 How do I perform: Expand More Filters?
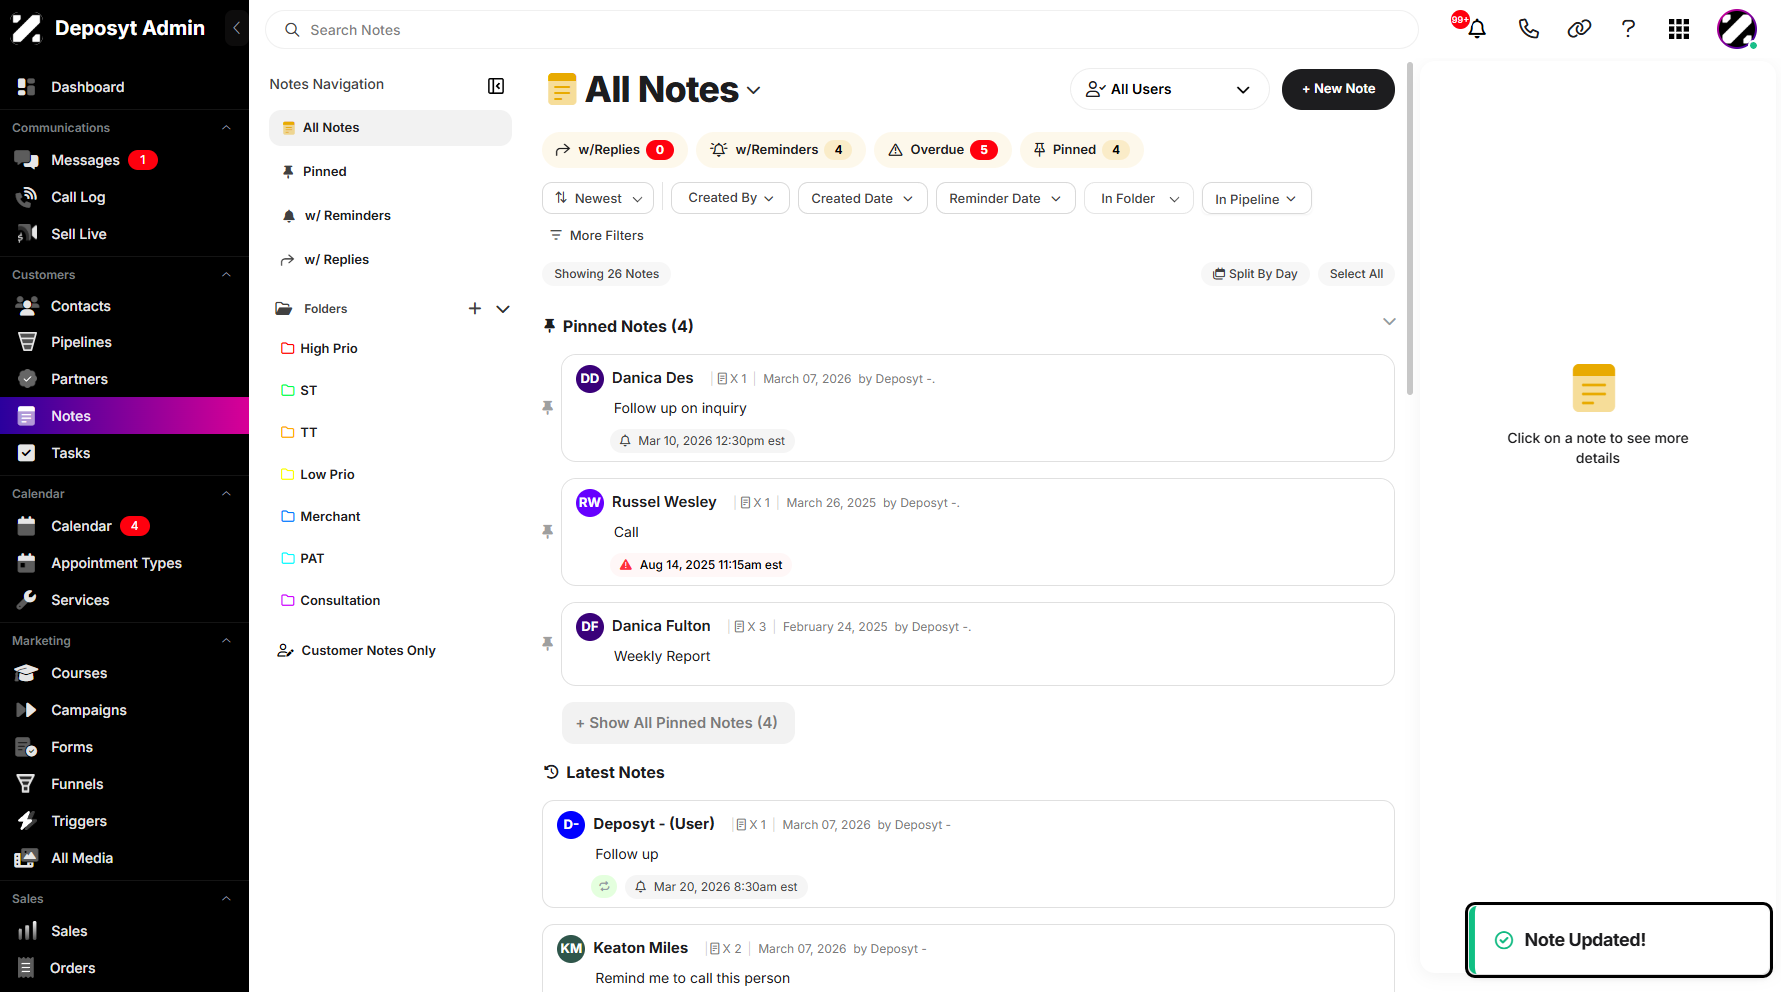tap(596, 235)
